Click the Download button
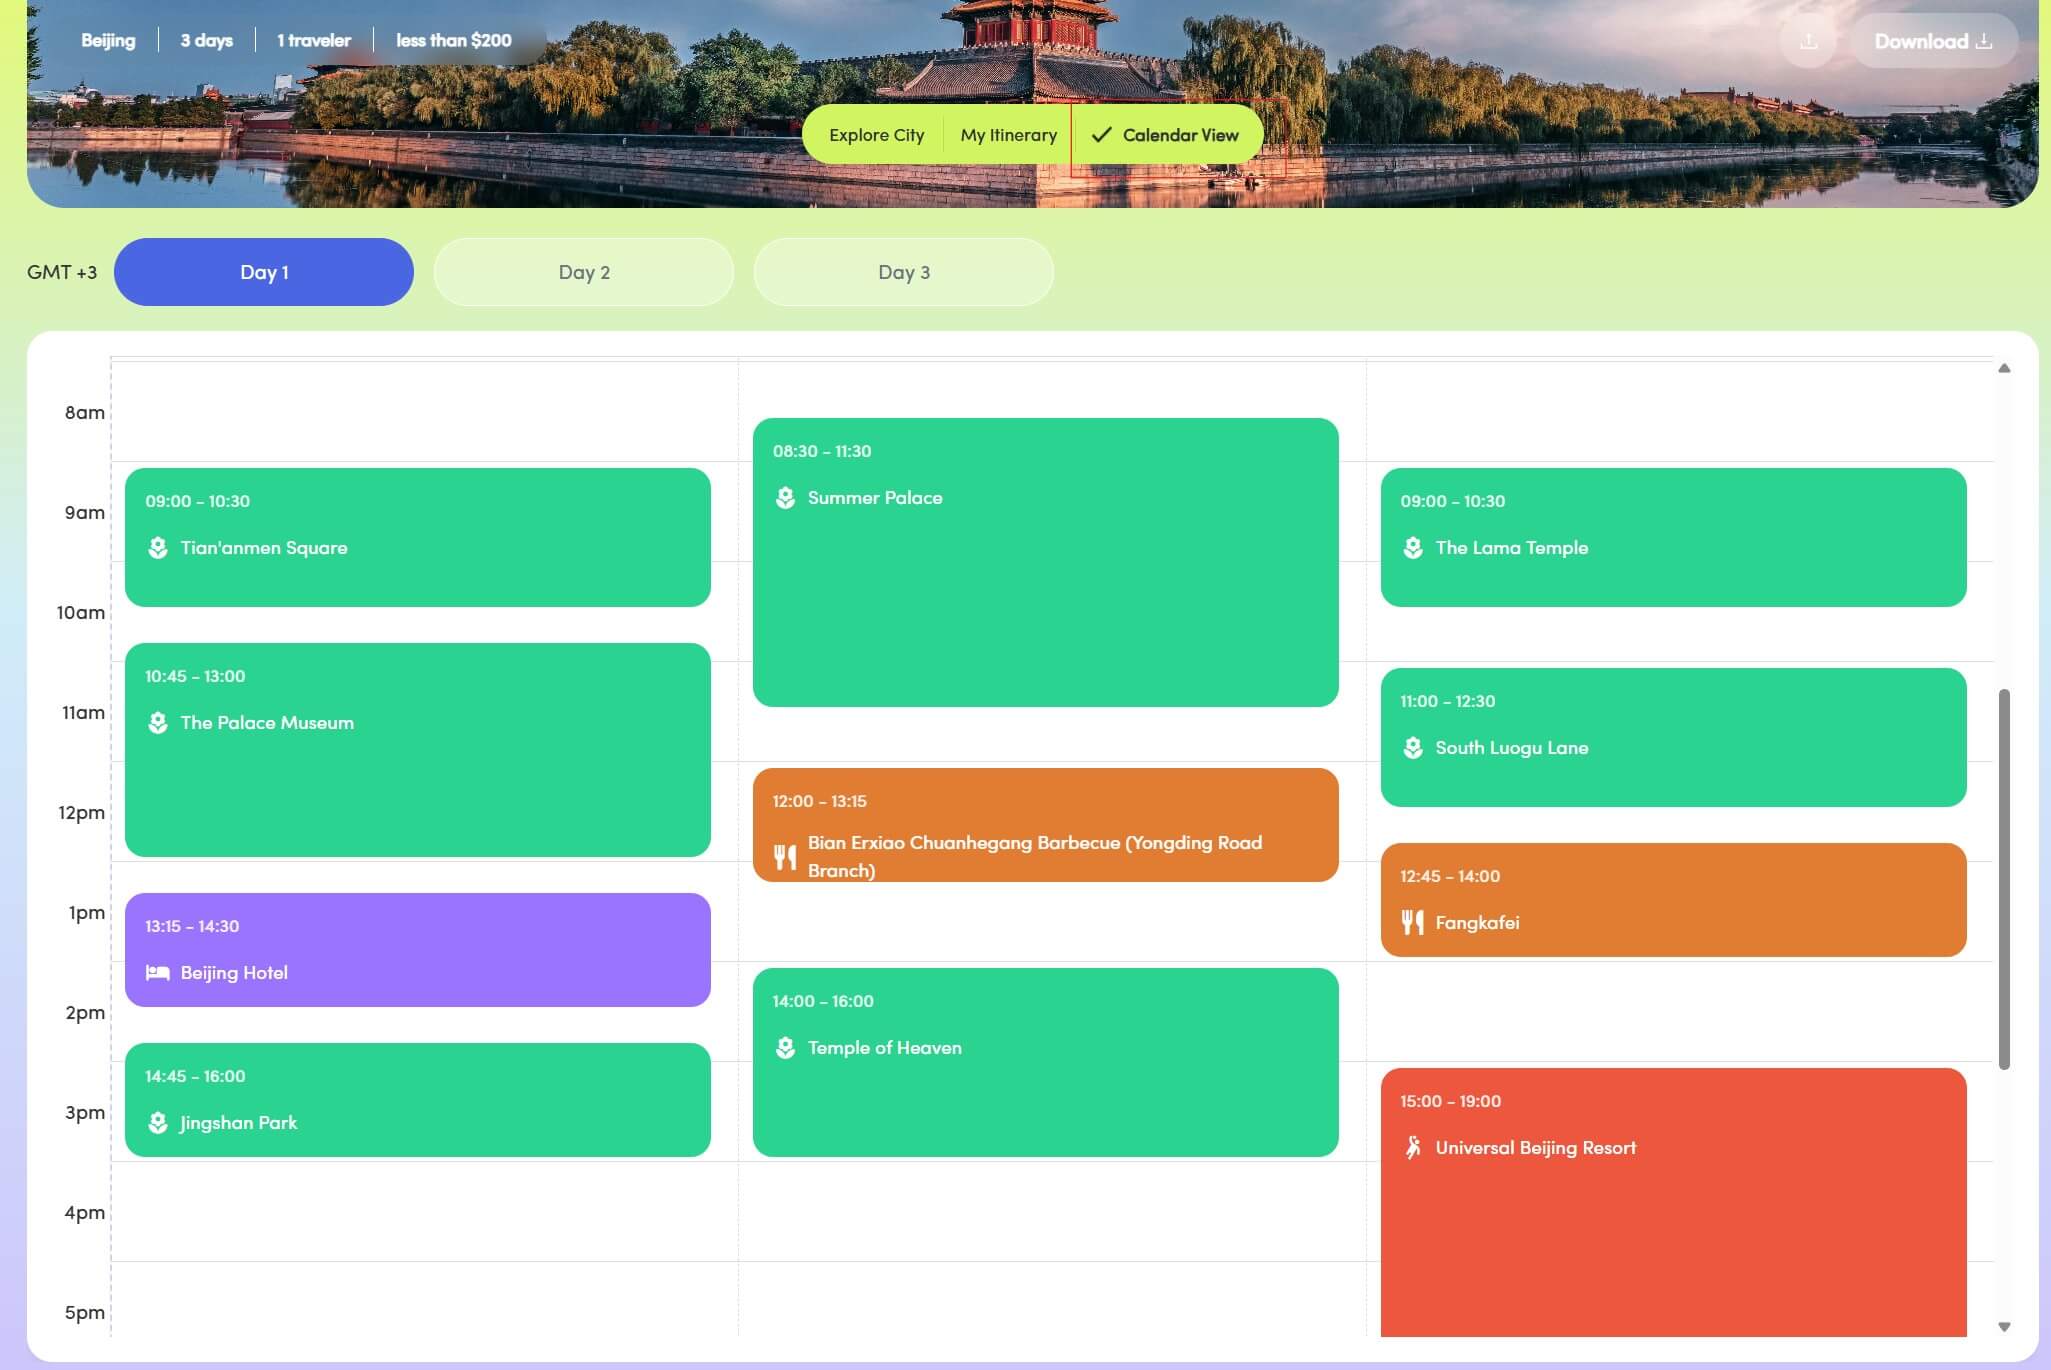2051x1370 pixels. (x=1933, y=41)
